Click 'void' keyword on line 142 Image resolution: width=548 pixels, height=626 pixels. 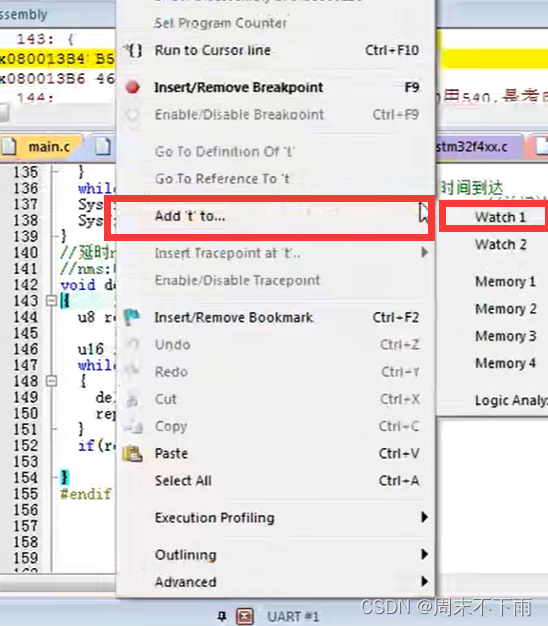coord(78,285)
